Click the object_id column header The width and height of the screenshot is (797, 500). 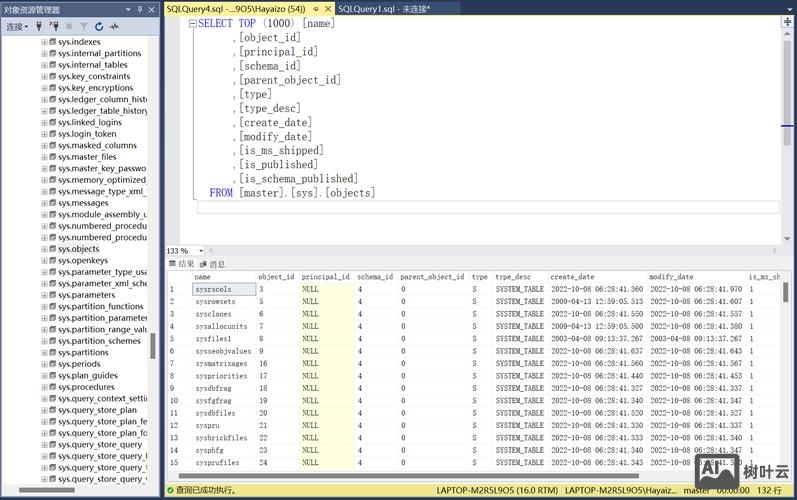point(276,277)
